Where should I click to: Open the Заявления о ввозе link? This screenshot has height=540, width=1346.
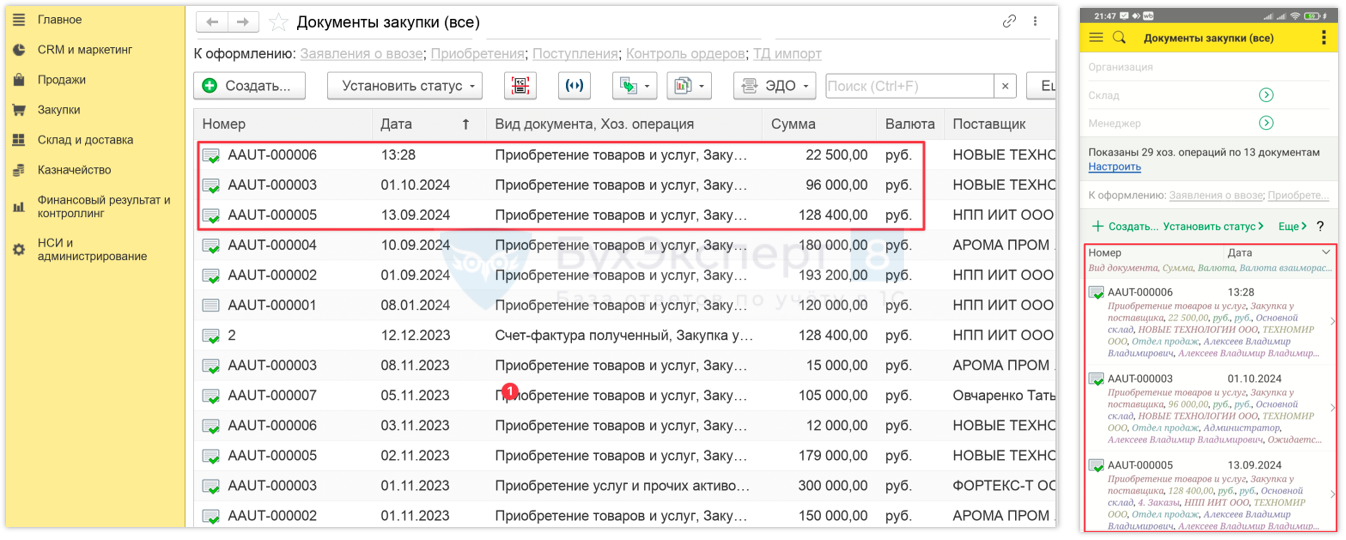pyautogui.click(x=362, y=54)
